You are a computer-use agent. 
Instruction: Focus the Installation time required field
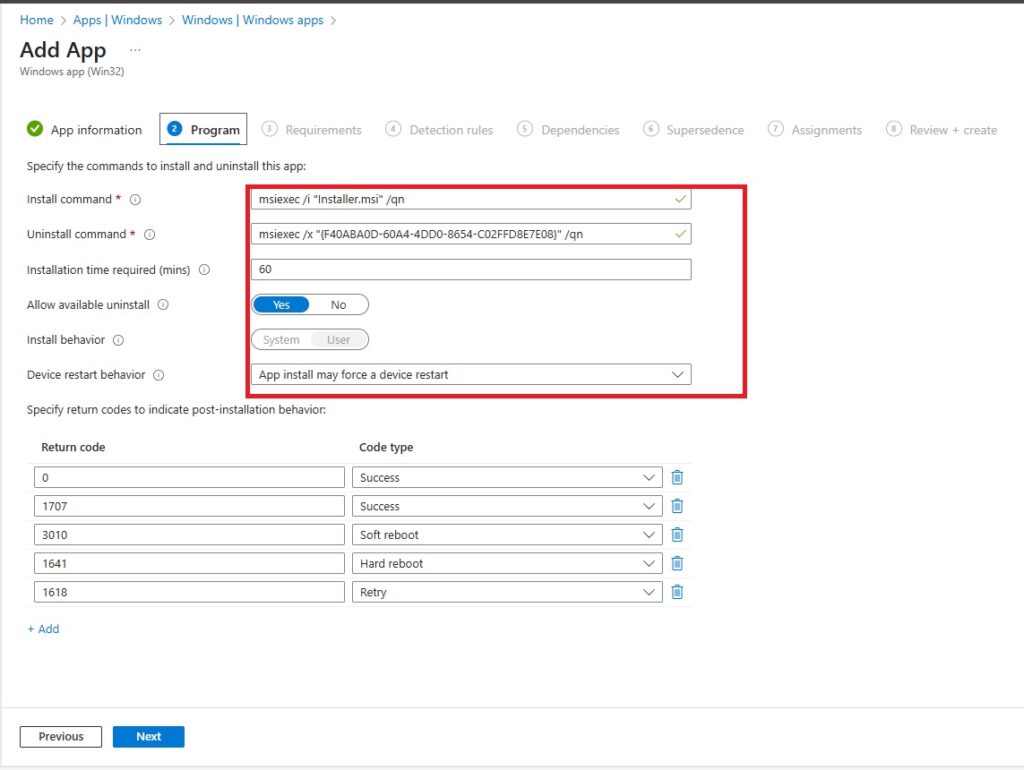point(471,269)
